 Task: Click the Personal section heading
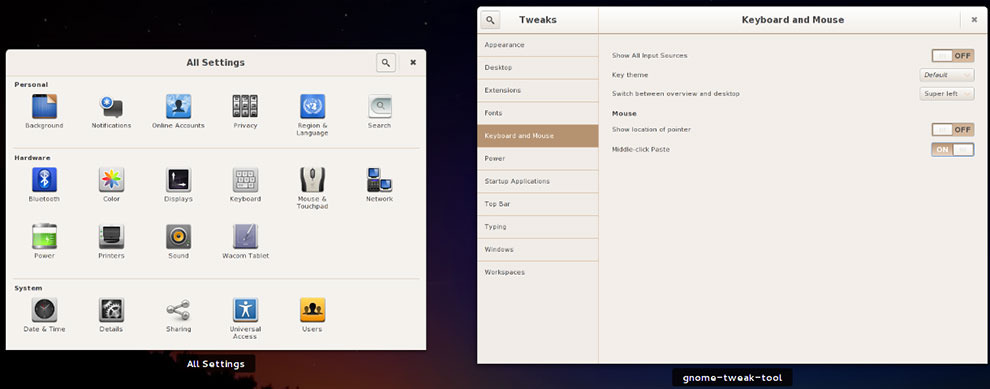pos(31,85)
